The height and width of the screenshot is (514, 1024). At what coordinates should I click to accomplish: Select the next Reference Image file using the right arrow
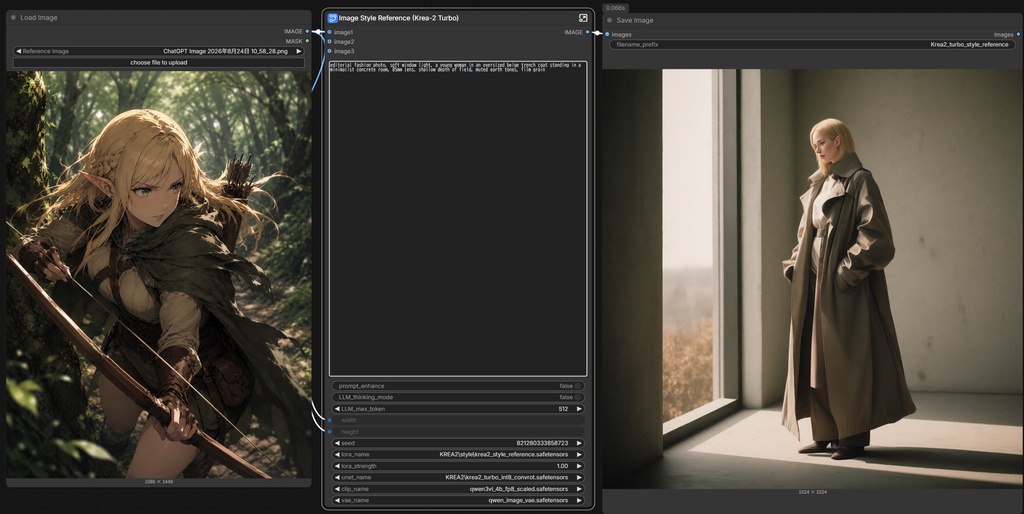[x=298, y=51]
